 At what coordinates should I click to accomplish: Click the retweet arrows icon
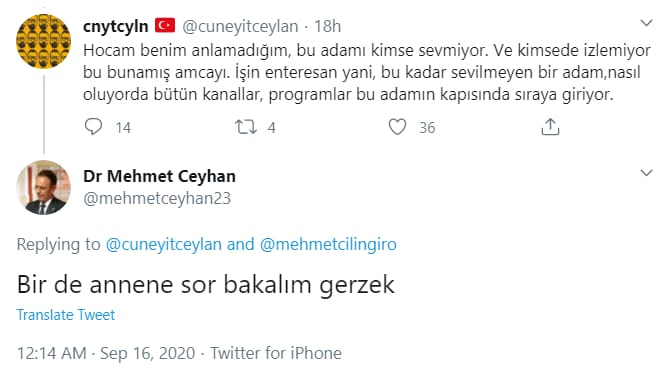click(x=246, y=127)
